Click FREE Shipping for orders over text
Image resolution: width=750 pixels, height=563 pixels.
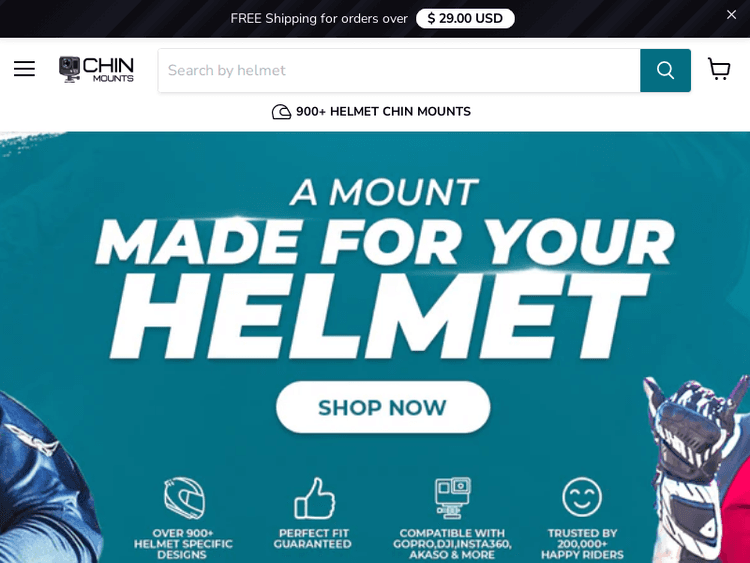319,19
